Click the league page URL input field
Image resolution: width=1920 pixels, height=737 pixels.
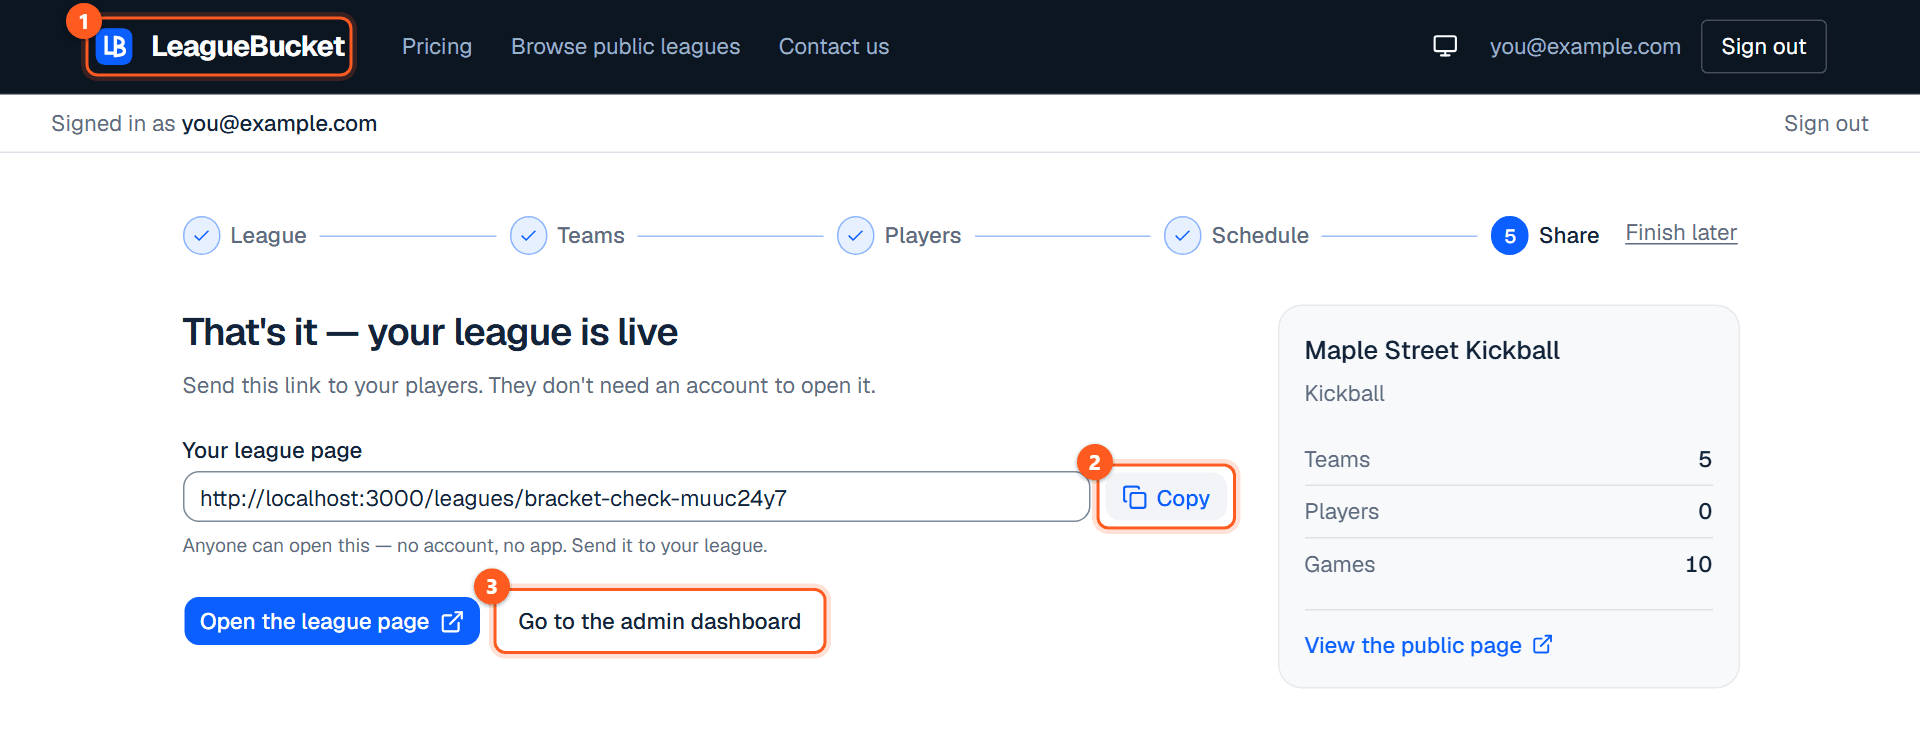click(636, 497)
